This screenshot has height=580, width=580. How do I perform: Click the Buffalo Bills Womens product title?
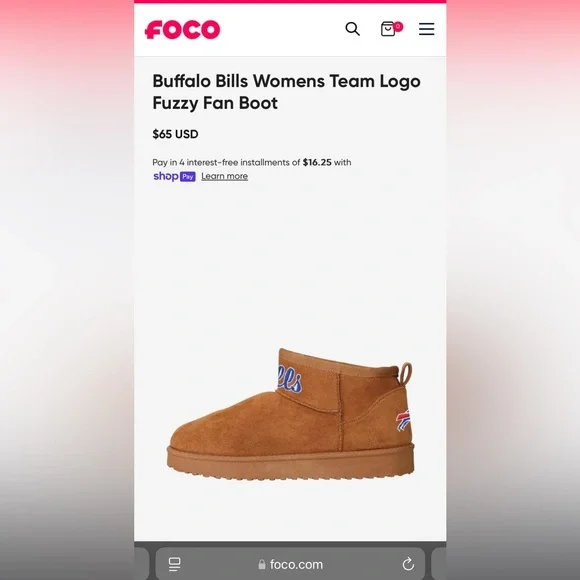pyautogui.click(x=286, y=92)
